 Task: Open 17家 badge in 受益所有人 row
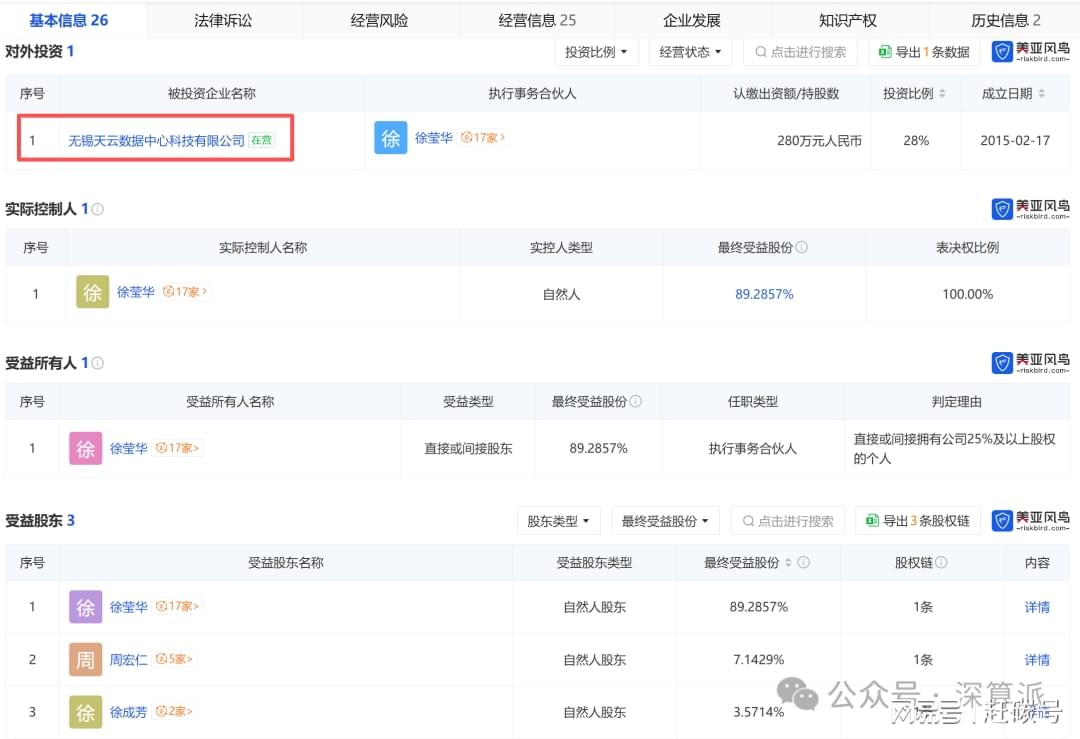pos(177,448)
